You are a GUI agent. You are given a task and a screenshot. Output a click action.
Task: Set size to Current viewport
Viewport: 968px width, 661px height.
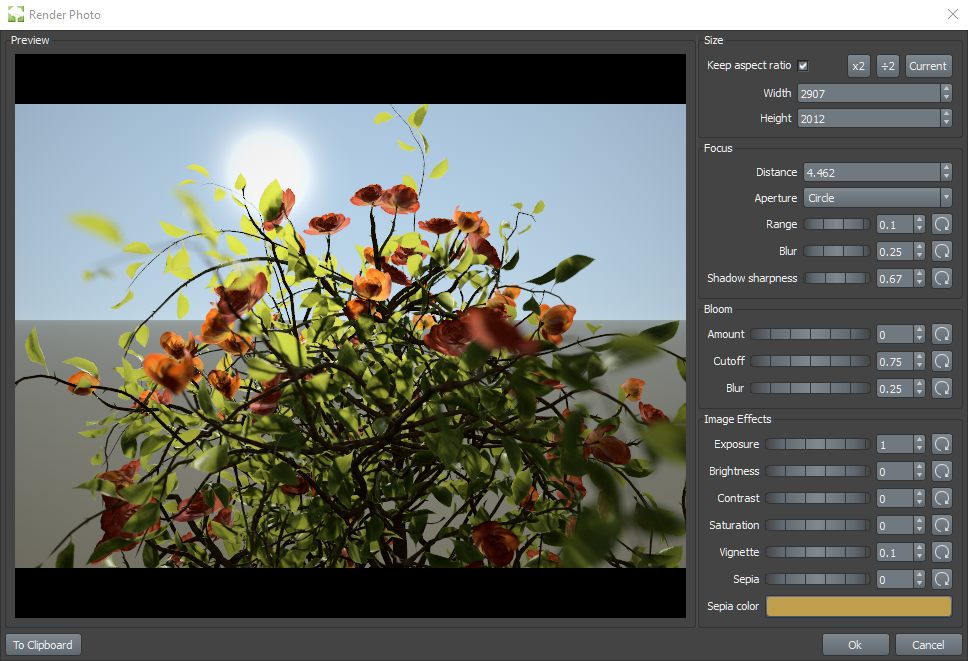pos(928,66)
